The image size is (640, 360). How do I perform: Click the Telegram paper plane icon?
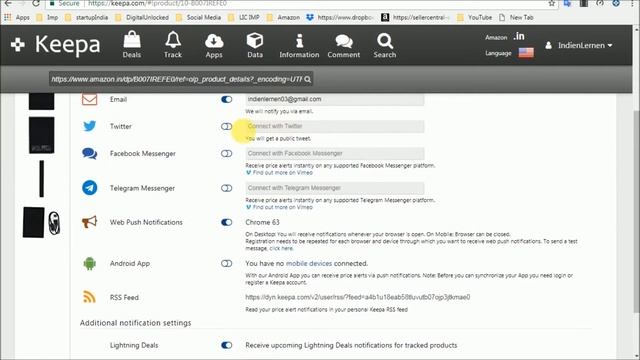pos(89,188)
